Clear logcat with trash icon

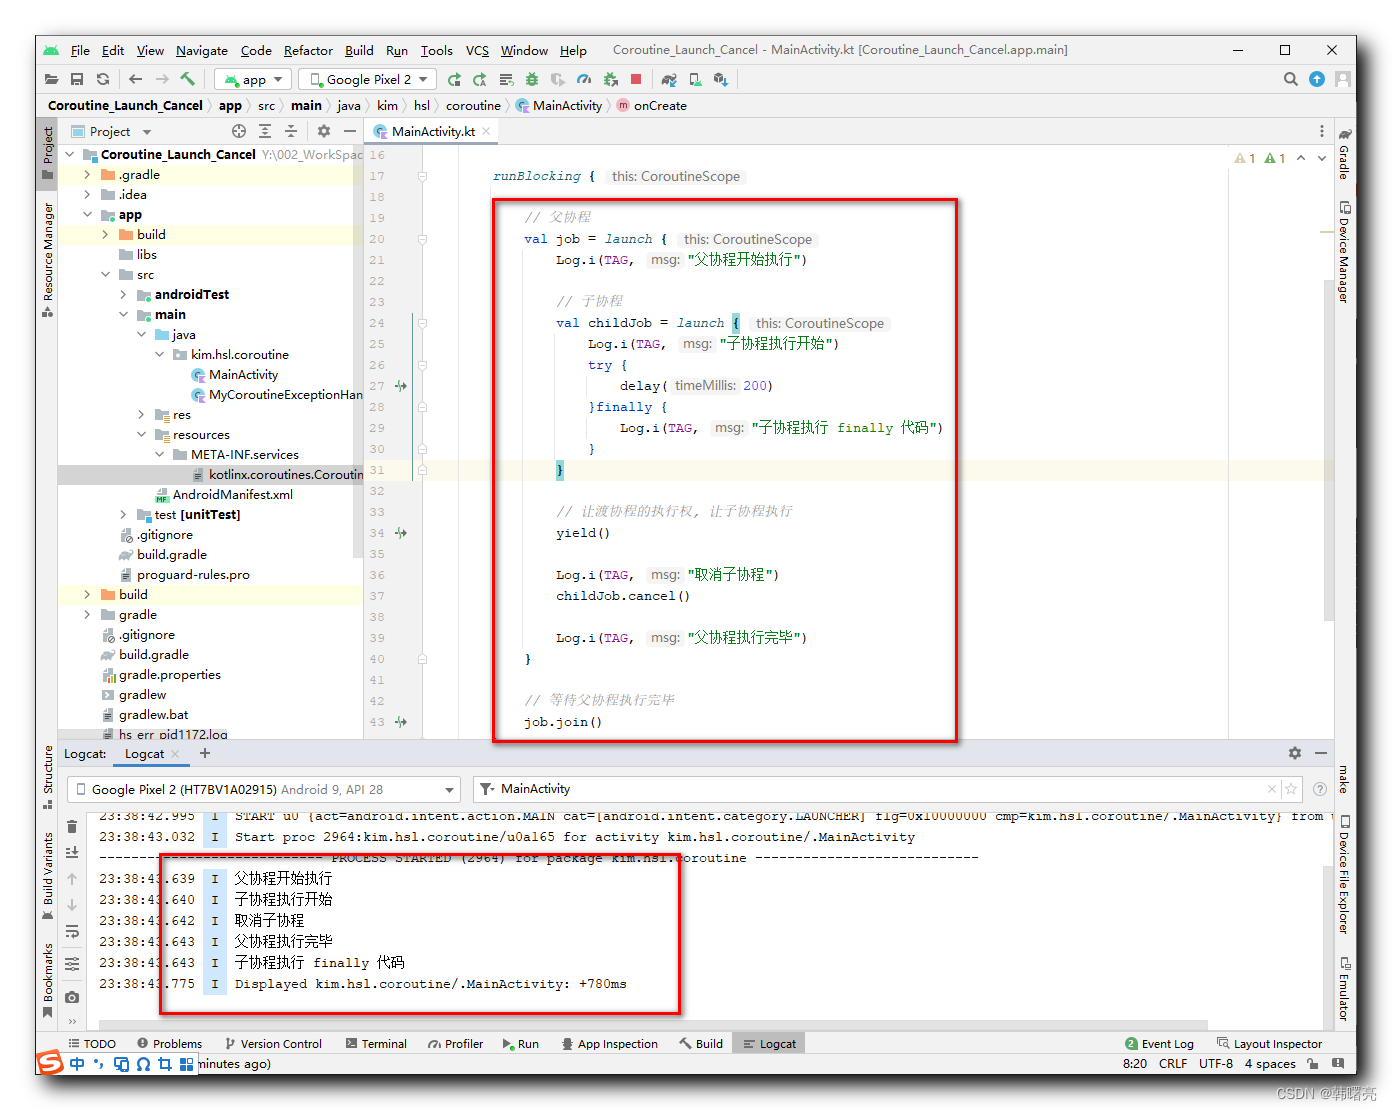[72, 826]
